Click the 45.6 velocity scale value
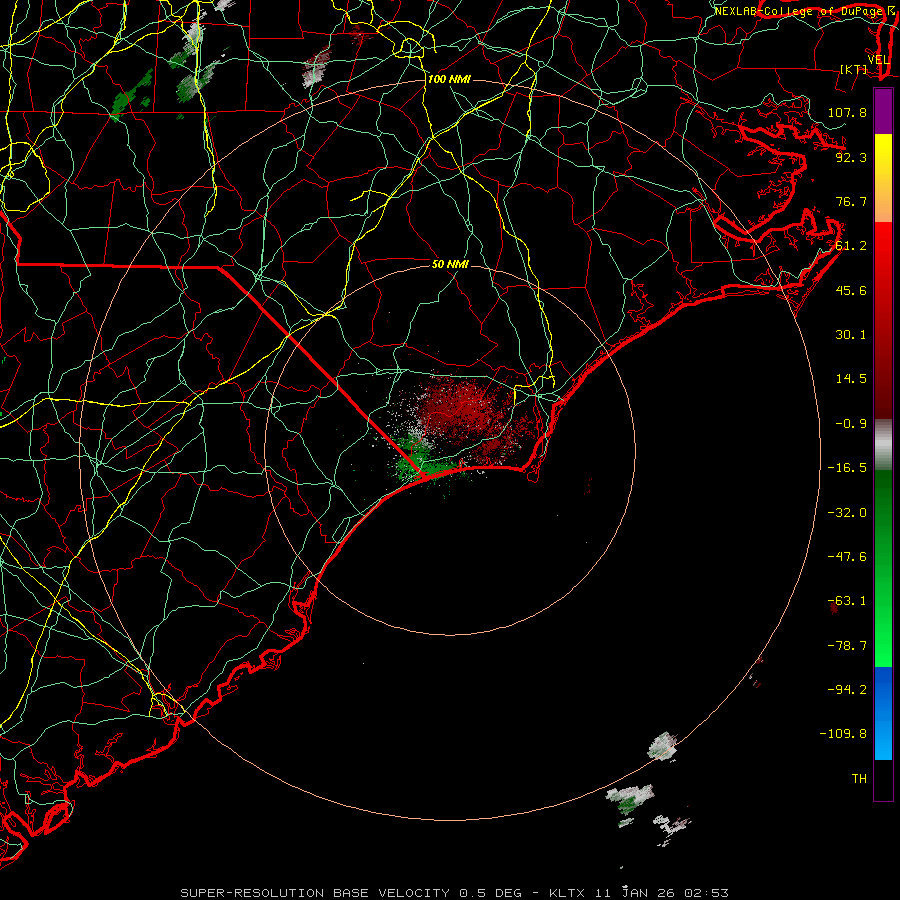The height and width of the screenshot is (900, 900). click(x=851, y=290)
